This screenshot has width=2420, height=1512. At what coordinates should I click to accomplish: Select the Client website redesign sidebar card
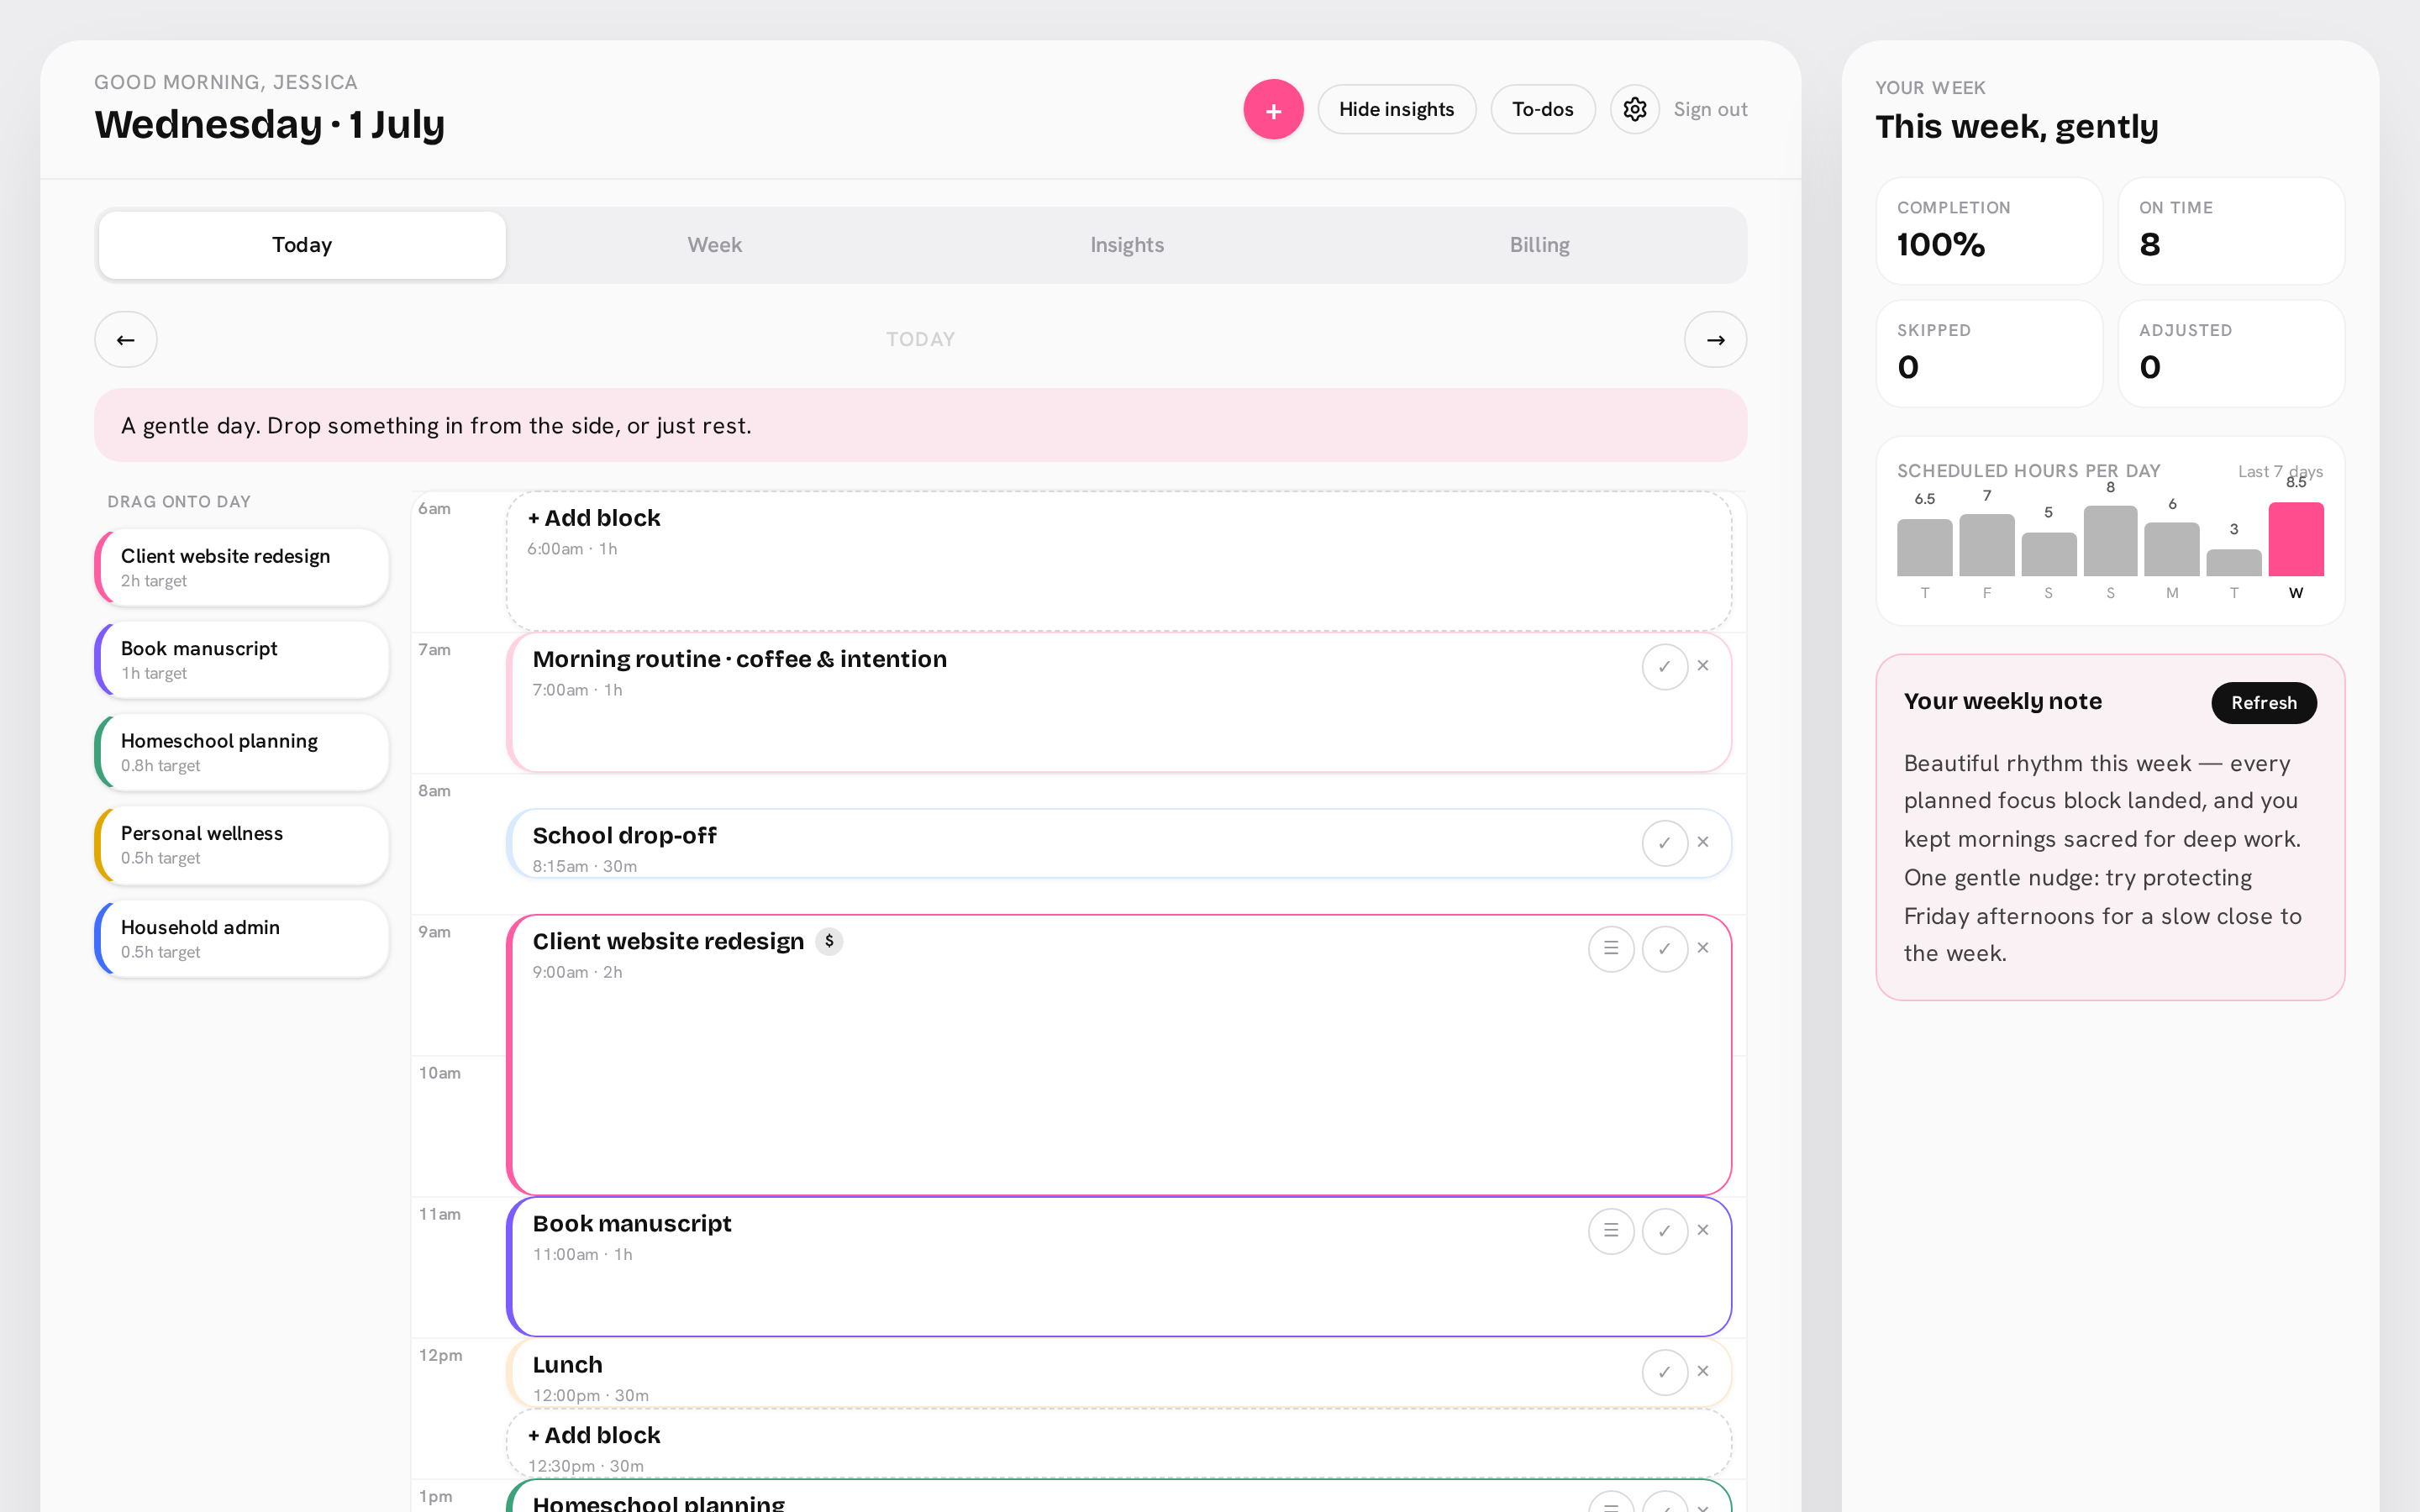[242, 567]
